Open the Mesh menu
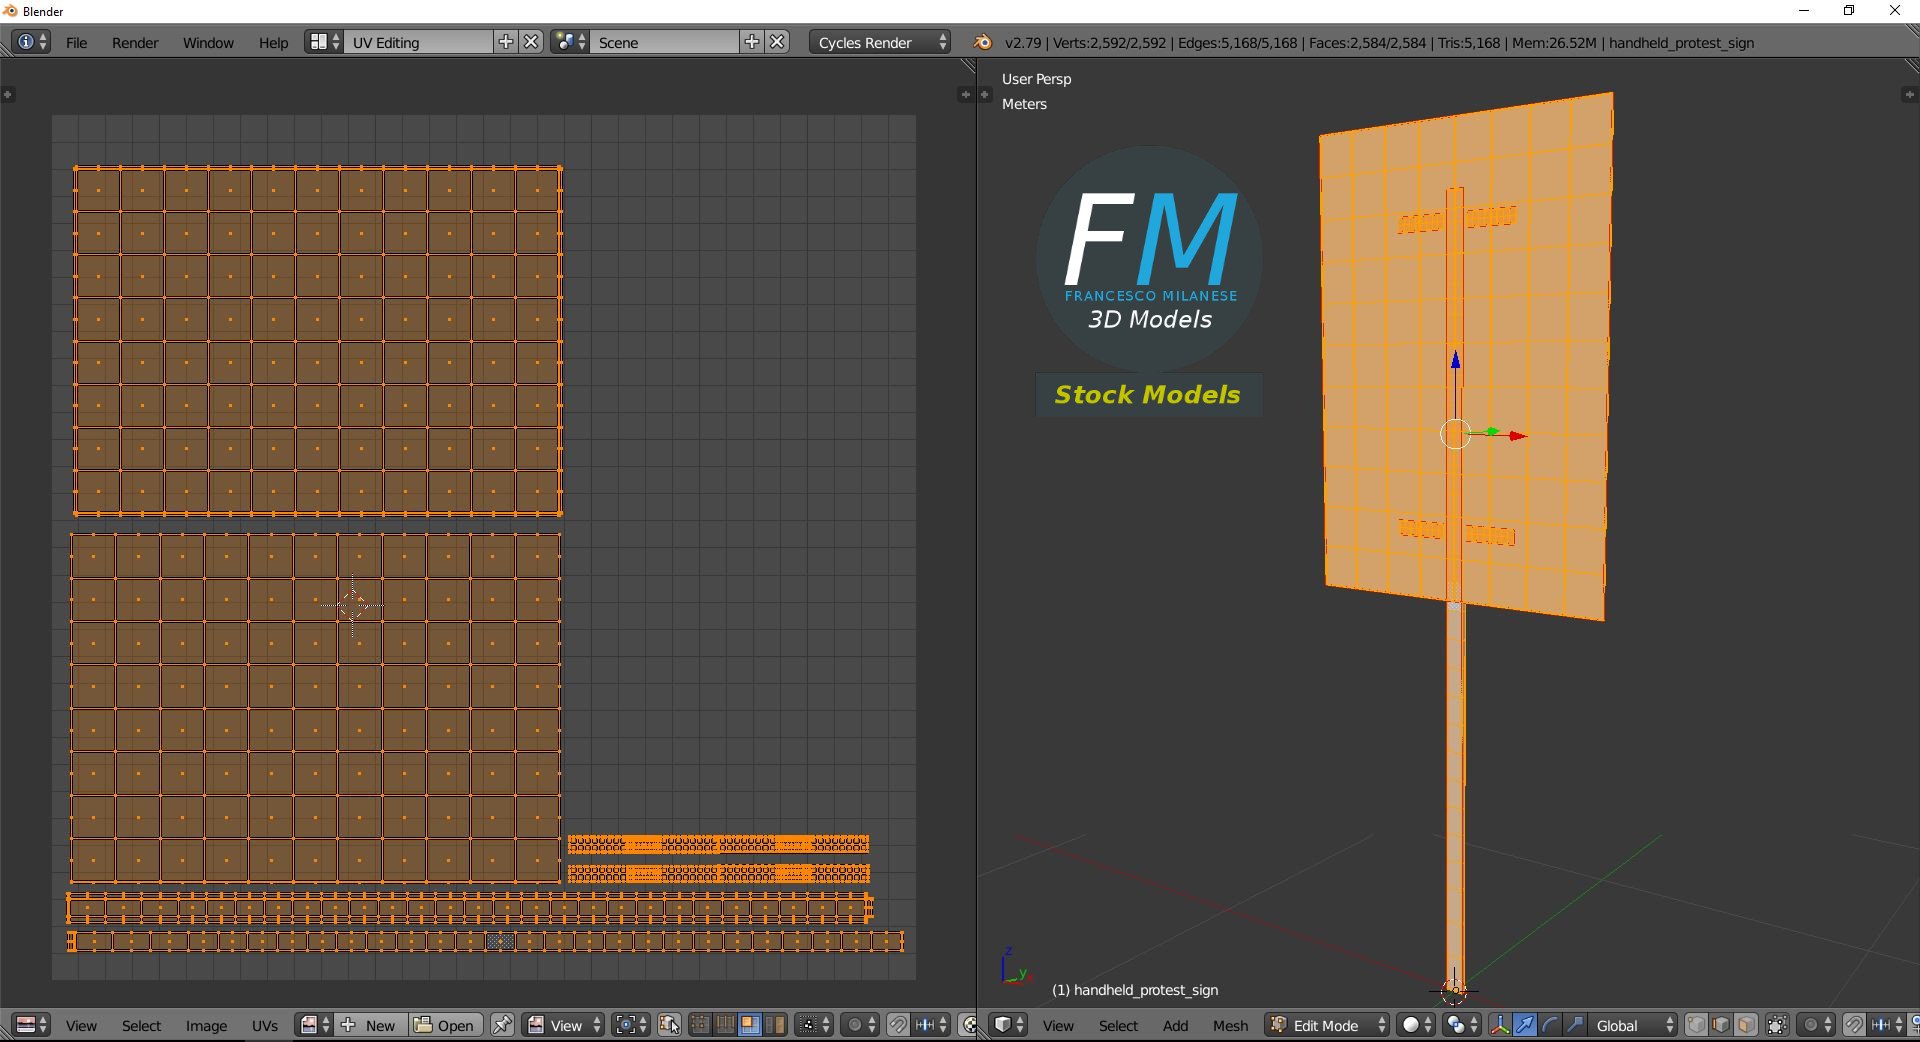This screenshot has width=1920, height=1042. [1230, 1026]
